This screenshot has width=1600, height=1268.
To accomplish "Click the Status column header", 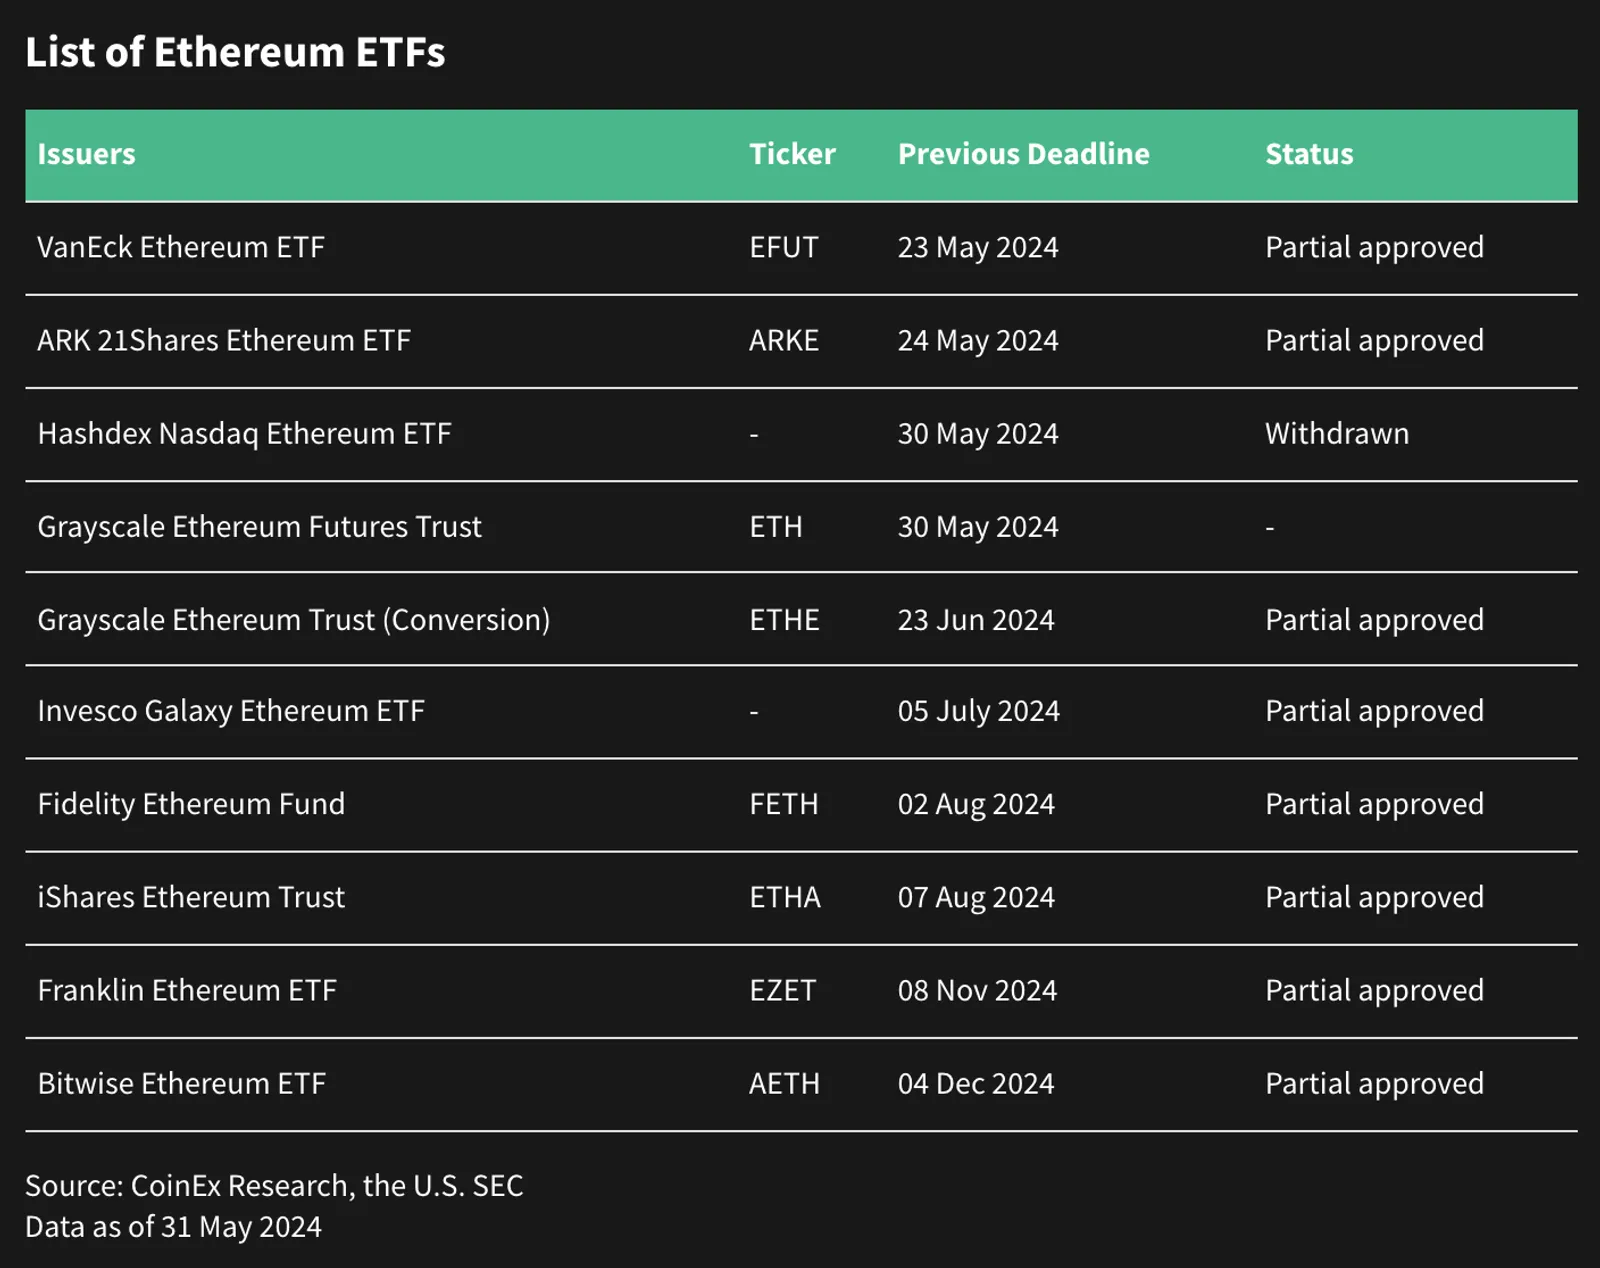I will [x=1309, y=154].
